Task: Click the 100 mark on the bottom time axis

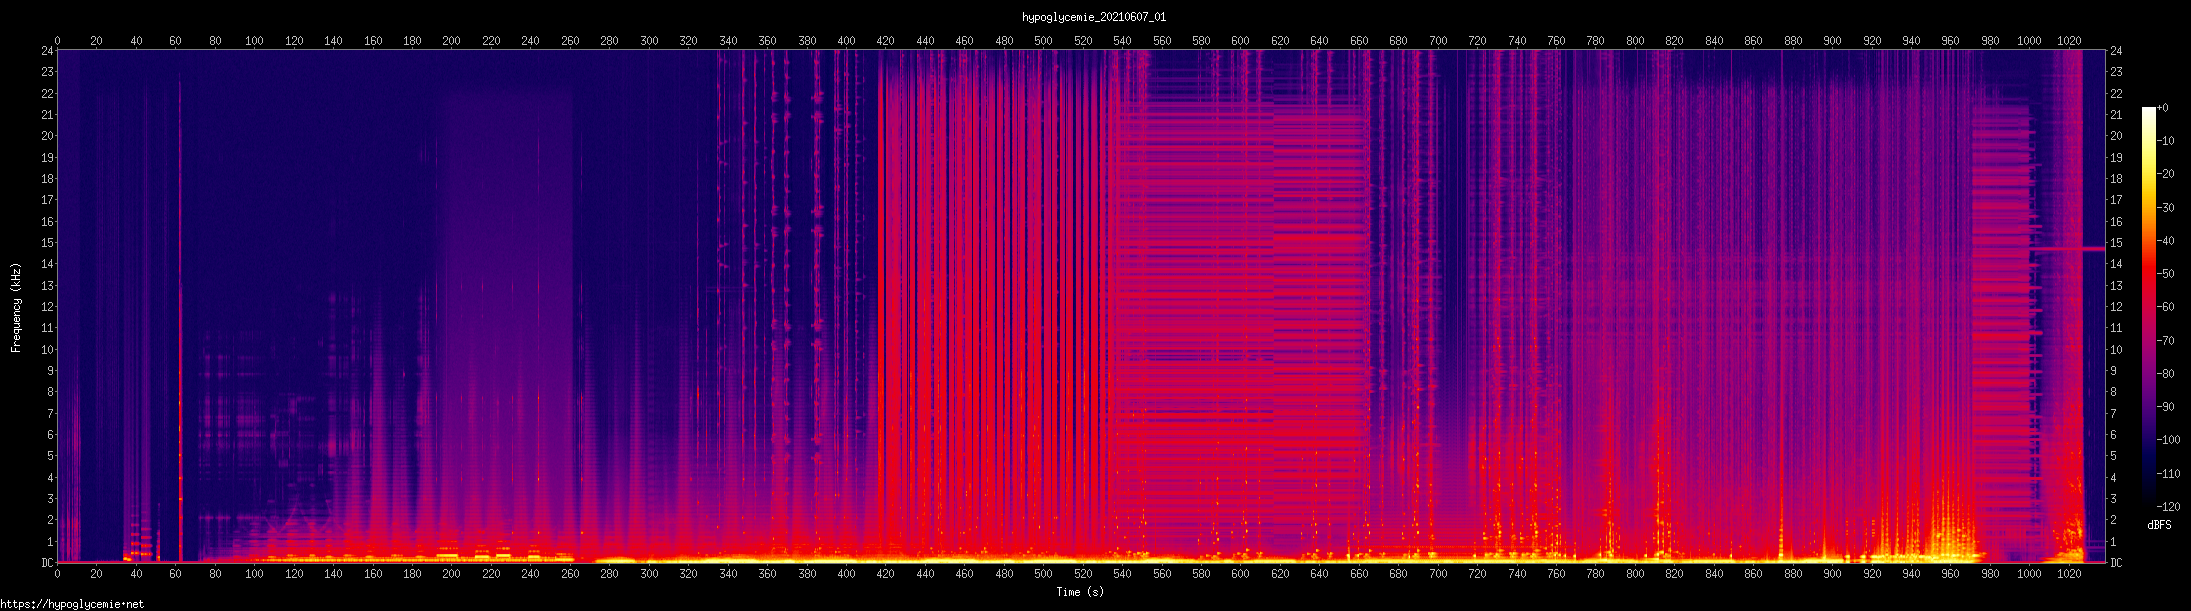Action: click(254, 574)
